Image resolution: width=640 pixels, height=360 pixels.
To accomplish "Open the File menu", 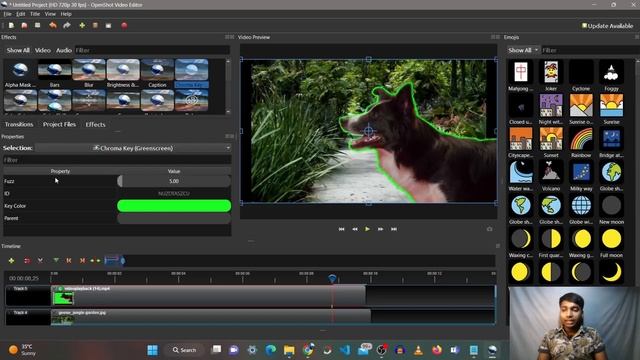I will point(7,14).
